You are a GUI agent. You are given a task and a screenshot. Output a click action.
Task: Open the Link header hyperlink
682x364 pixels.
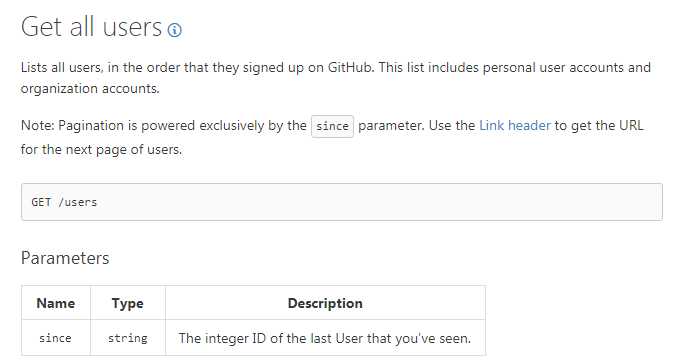click(515, 126)
